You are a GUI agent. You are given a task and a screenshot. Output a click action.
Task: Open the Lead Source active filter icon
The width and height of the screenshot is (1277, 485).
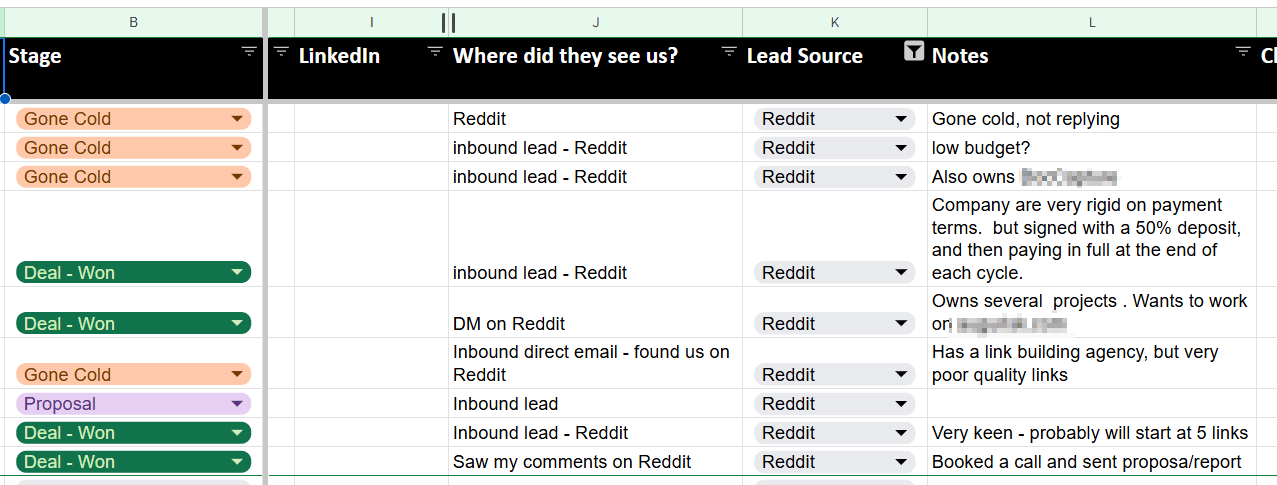click(x=913, y=52)
